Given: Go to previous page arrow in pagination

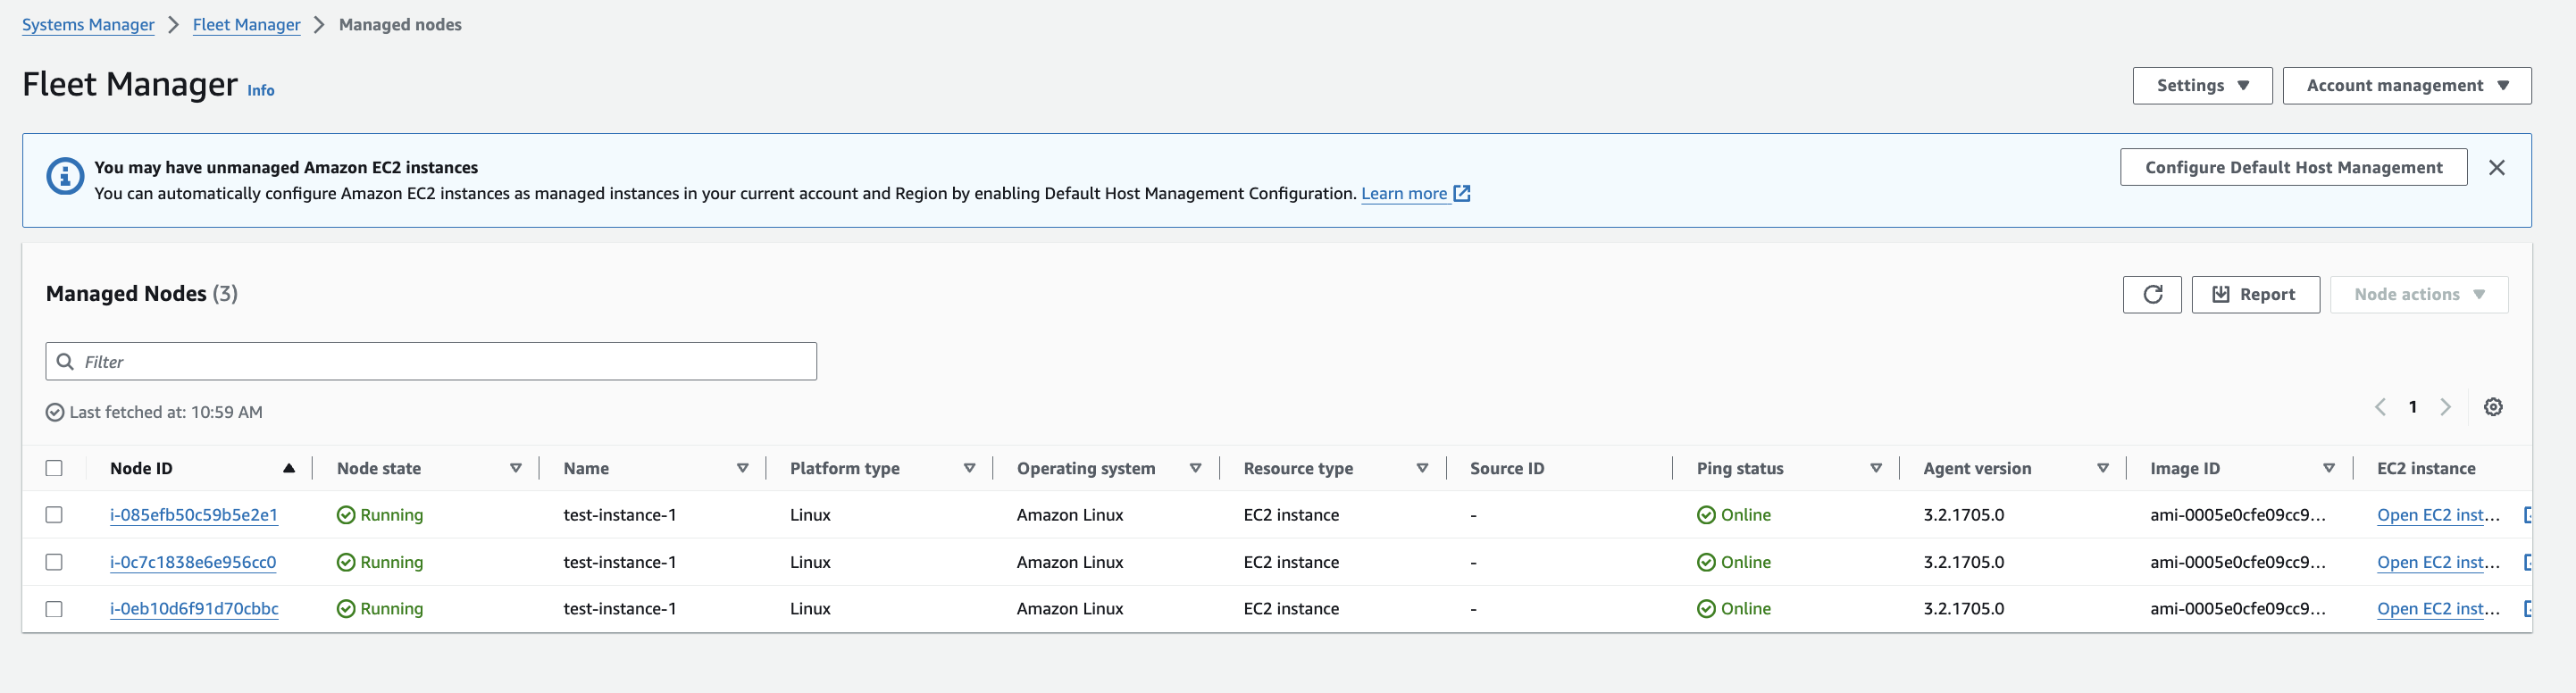Looking at the screenshot, I should coord(2380,407).
